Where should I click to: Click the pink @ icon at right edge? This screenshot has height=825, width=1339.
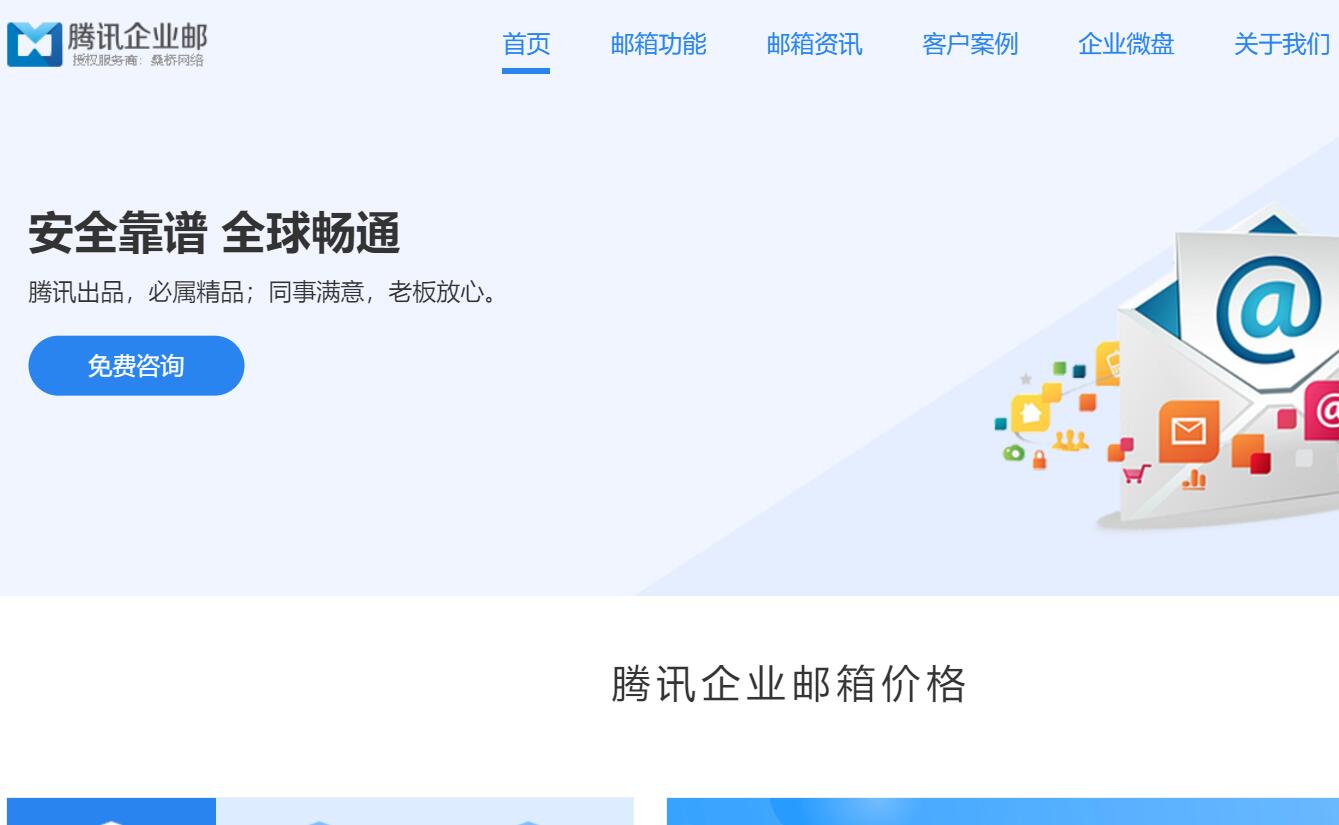pos(1322,410)
